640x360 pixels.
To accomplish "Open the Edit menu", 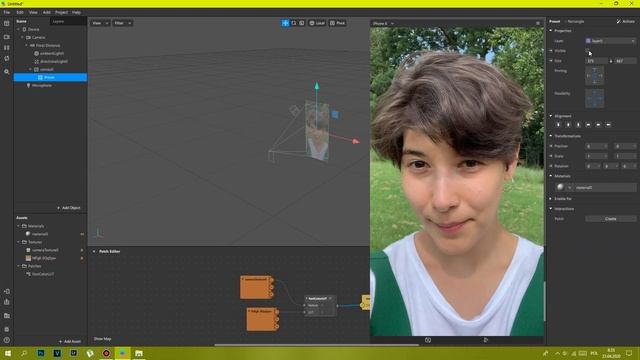I will 20,12.
